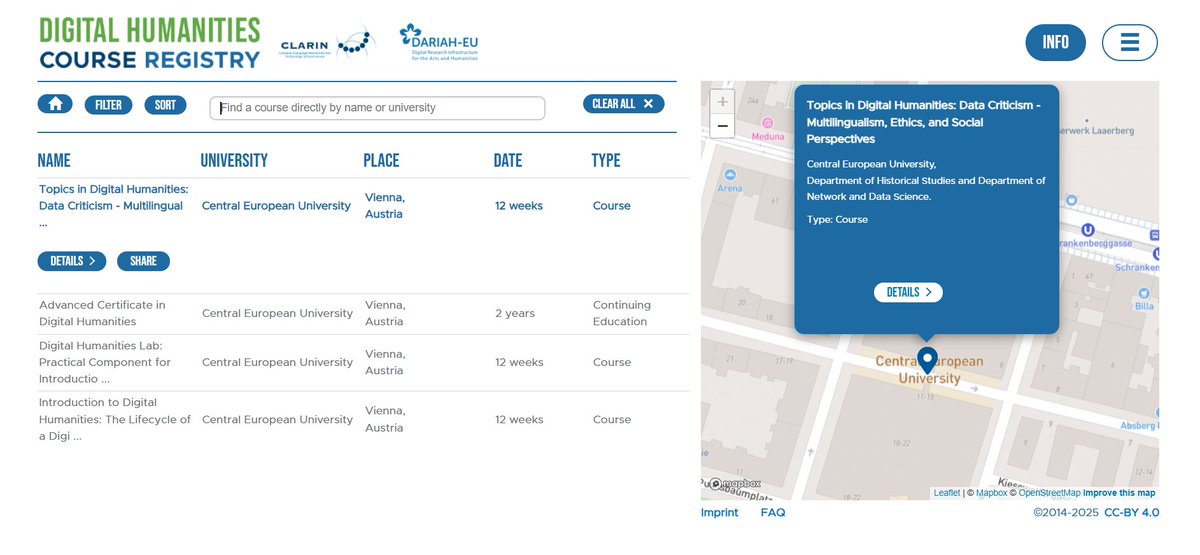Click the CLARIN logo
Image resolution: width=1200 pixels, height=555 pixels.
pos(325,45)
